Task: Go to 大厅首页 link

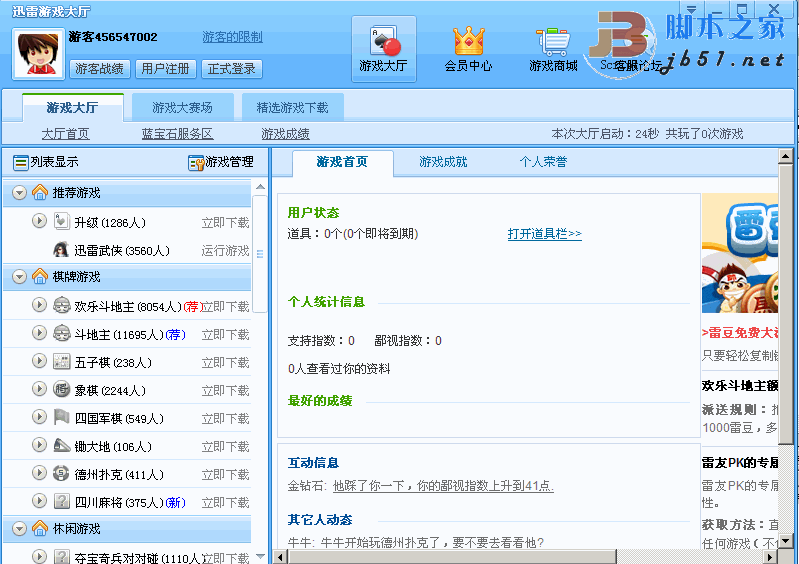Action: tap(66, 134)
